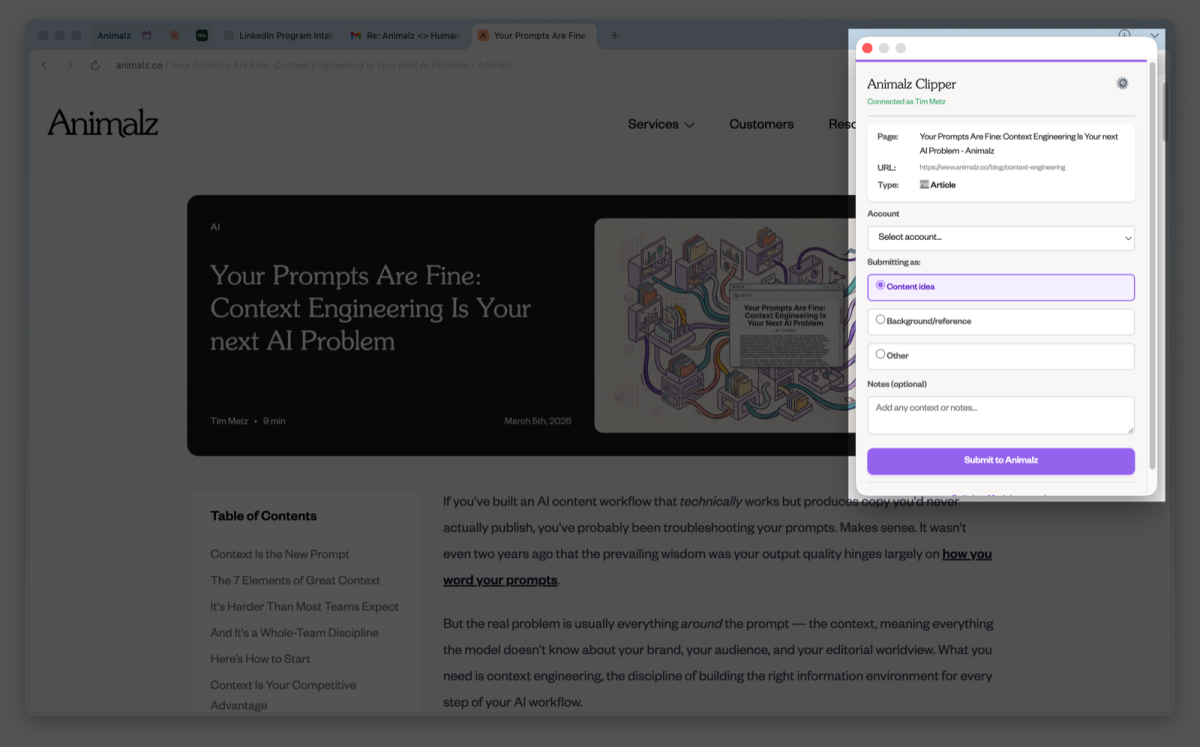The width and height of the screenshot is (1200, 747).
Task: Jump to Here's How to Start
Action: [260, 658]
